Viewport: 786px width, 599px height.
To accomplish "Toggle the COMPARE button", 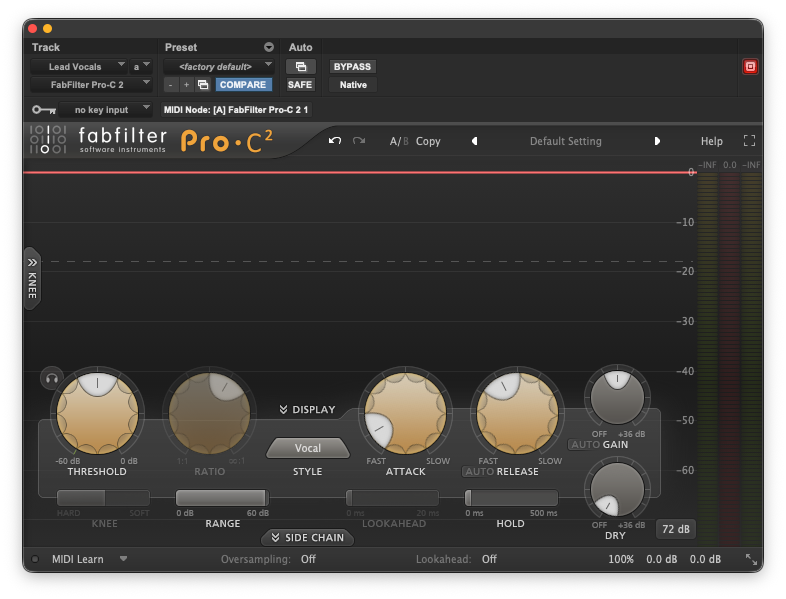I will (243, 85).
